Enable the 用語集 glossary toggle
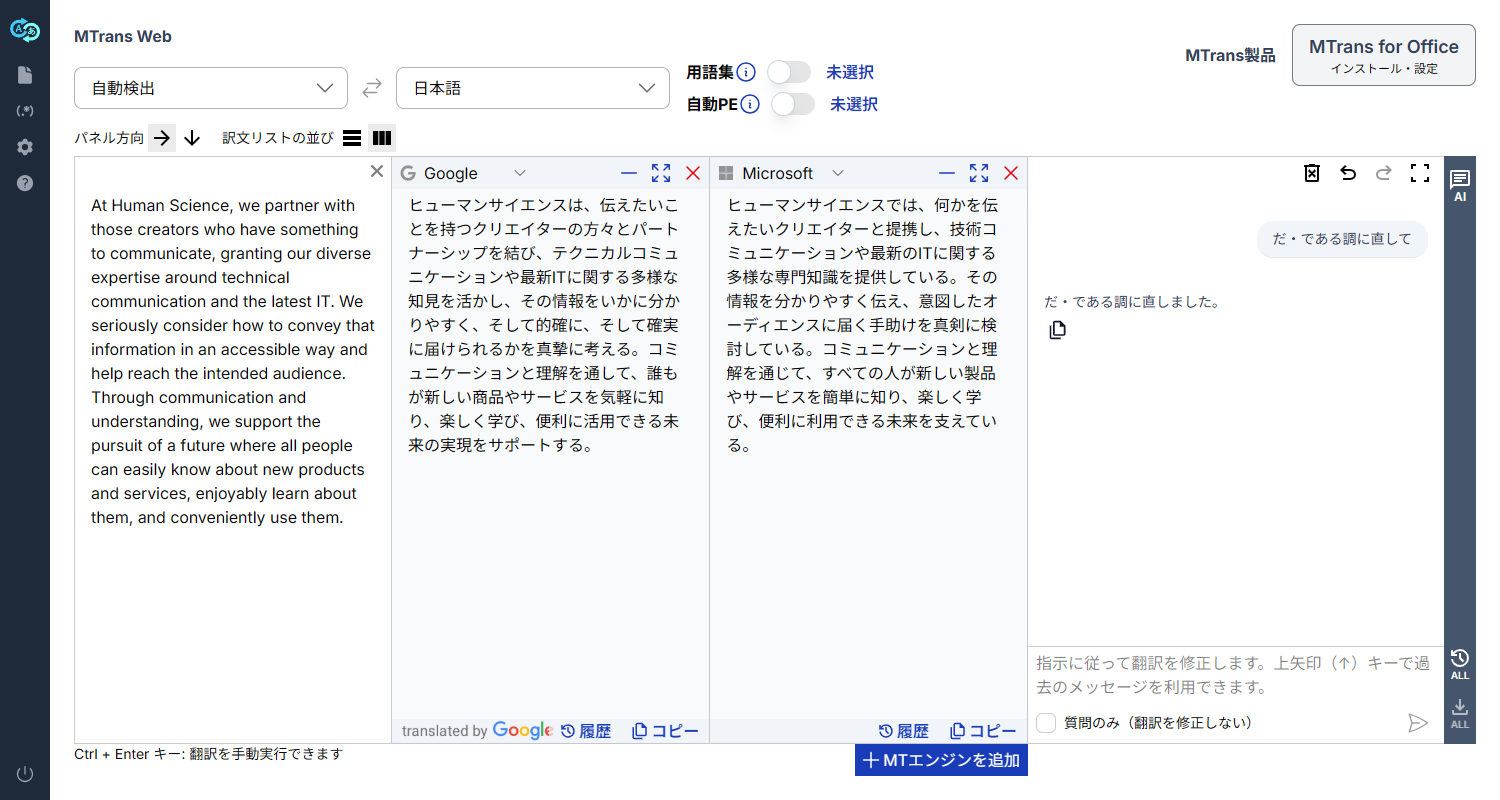1500x800 pixels. tap(789, 72)
